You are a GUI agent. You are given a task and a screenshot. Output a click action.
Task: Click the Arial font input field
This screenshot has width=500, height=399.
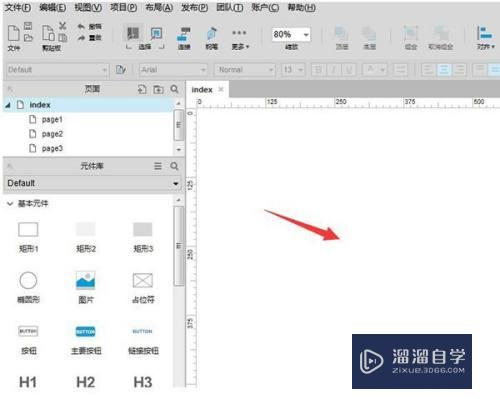click(173, 70)
